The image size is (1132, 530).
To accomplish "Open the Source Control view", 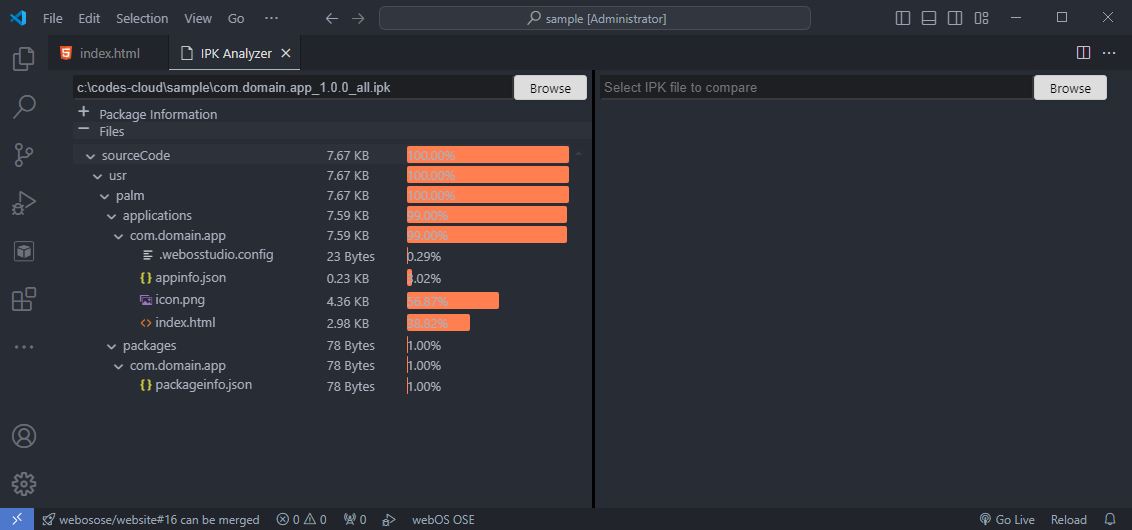I will tap(24, 155).
